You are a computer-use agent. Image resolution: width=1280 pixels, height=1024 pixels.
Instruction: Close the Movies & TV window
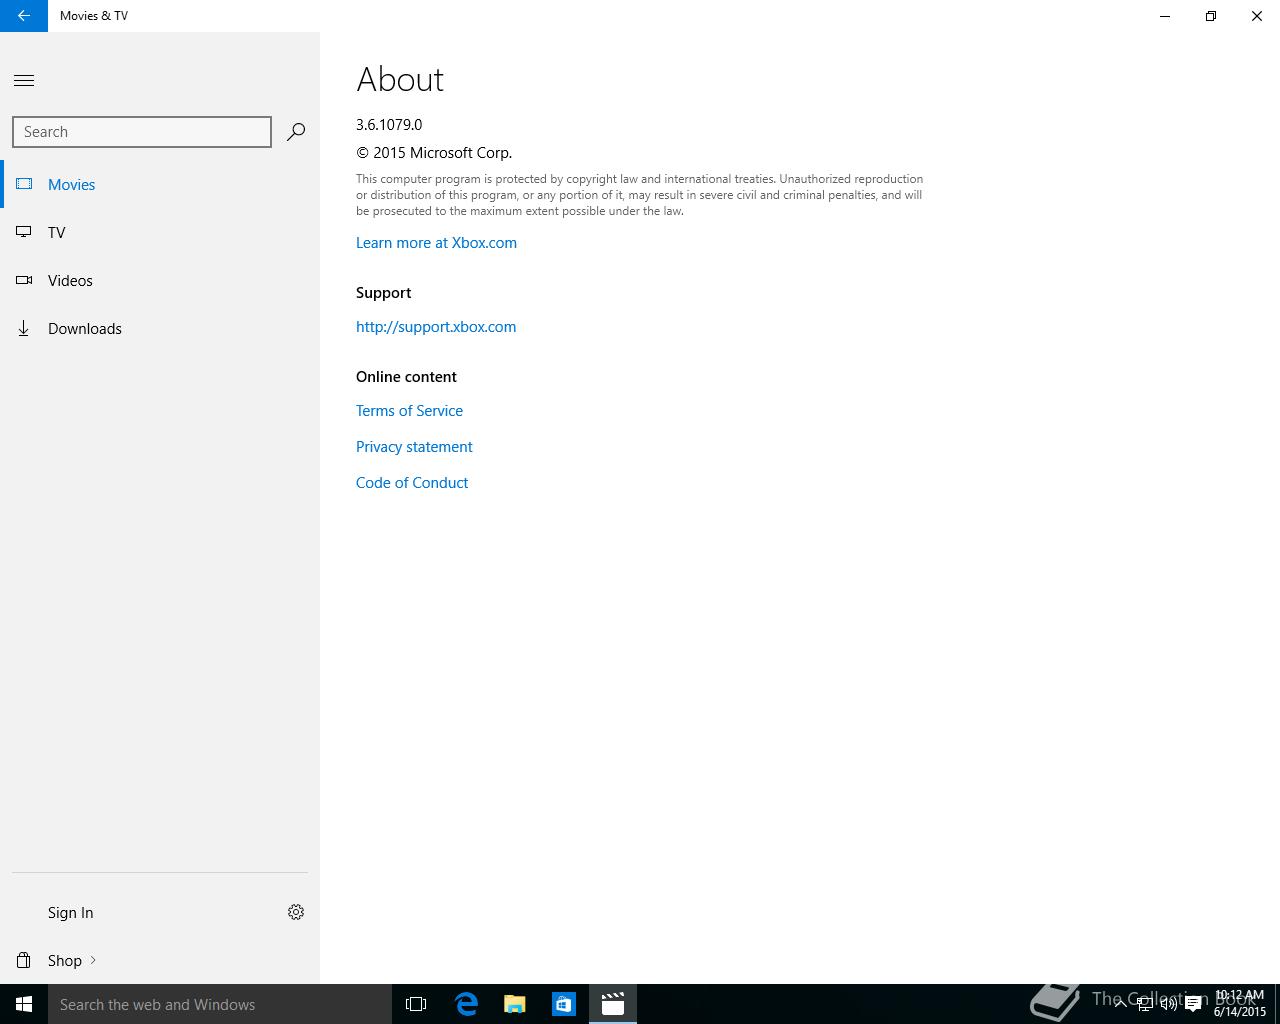[x=1257, y=16]
